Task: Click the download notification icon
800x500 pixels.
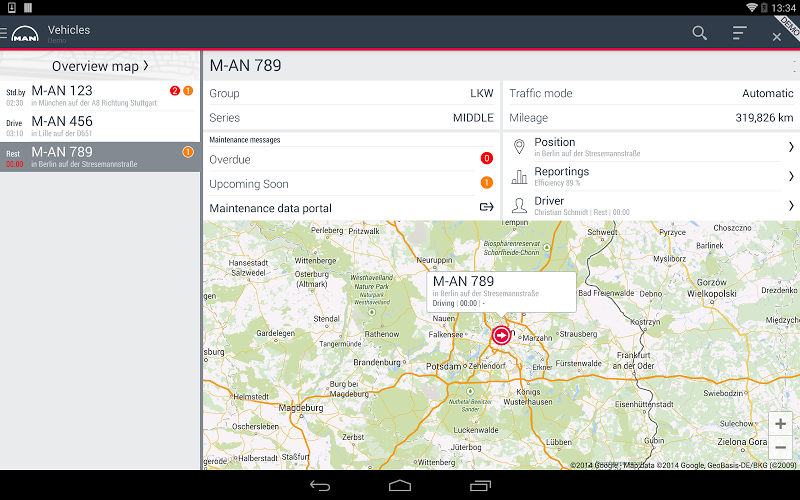Action: [x=11, y=7]
